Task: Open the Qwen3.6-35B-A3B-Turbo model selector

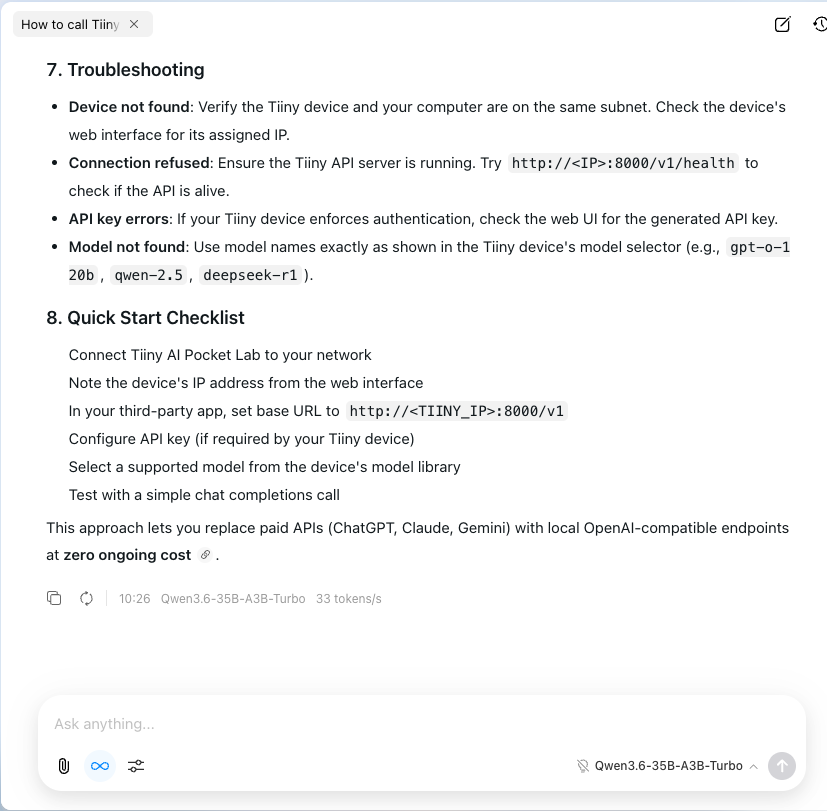Action: (x=668, y=766)
